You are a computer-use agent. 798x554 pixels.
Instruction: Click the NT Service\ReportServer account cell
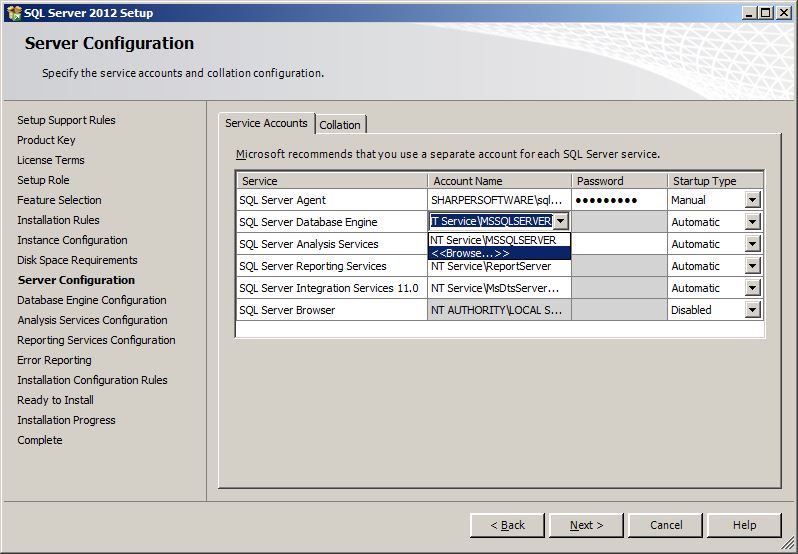point(499,268)
